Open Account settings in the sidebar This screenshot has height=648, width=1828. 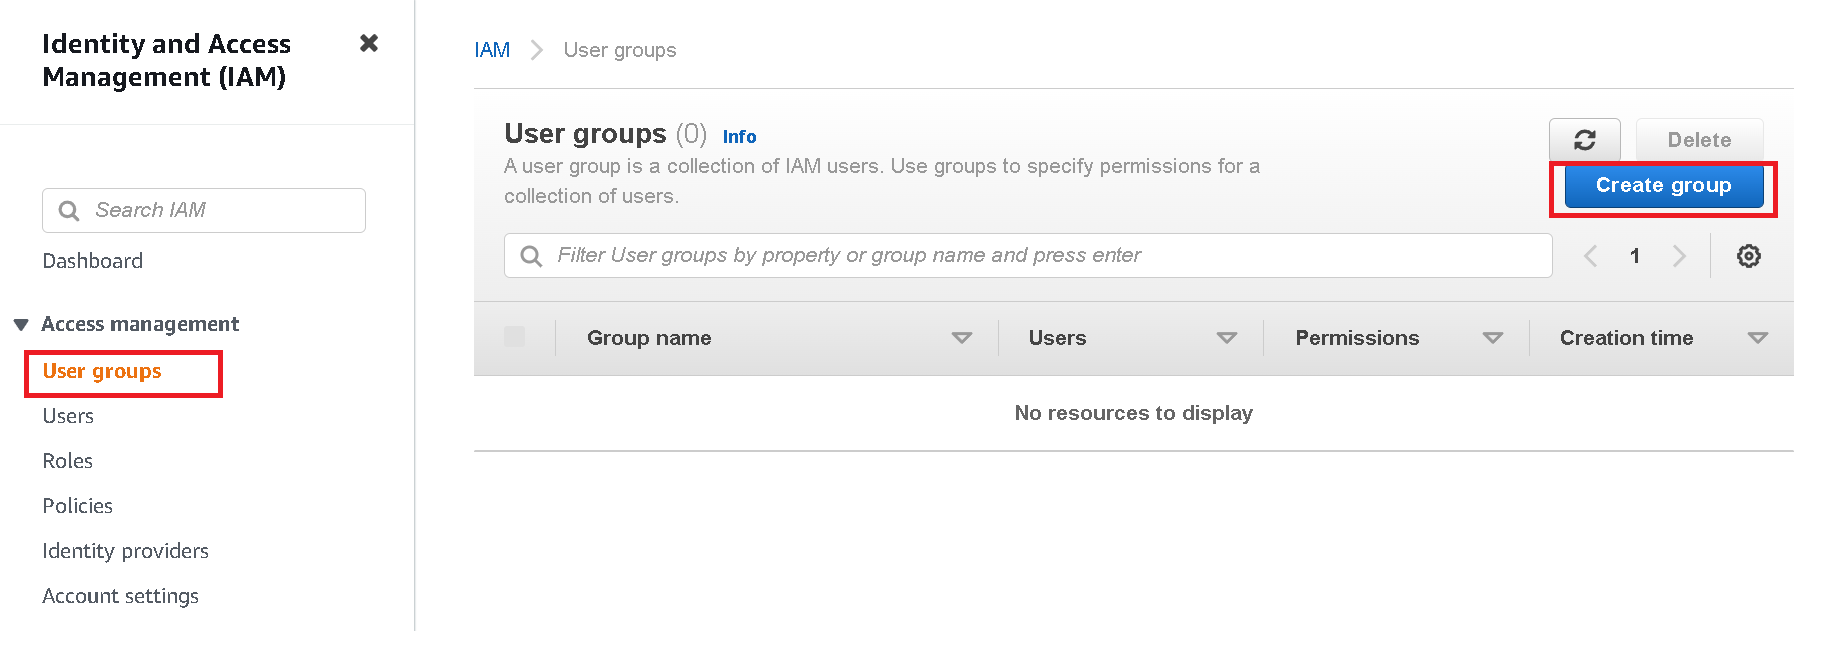120,596
